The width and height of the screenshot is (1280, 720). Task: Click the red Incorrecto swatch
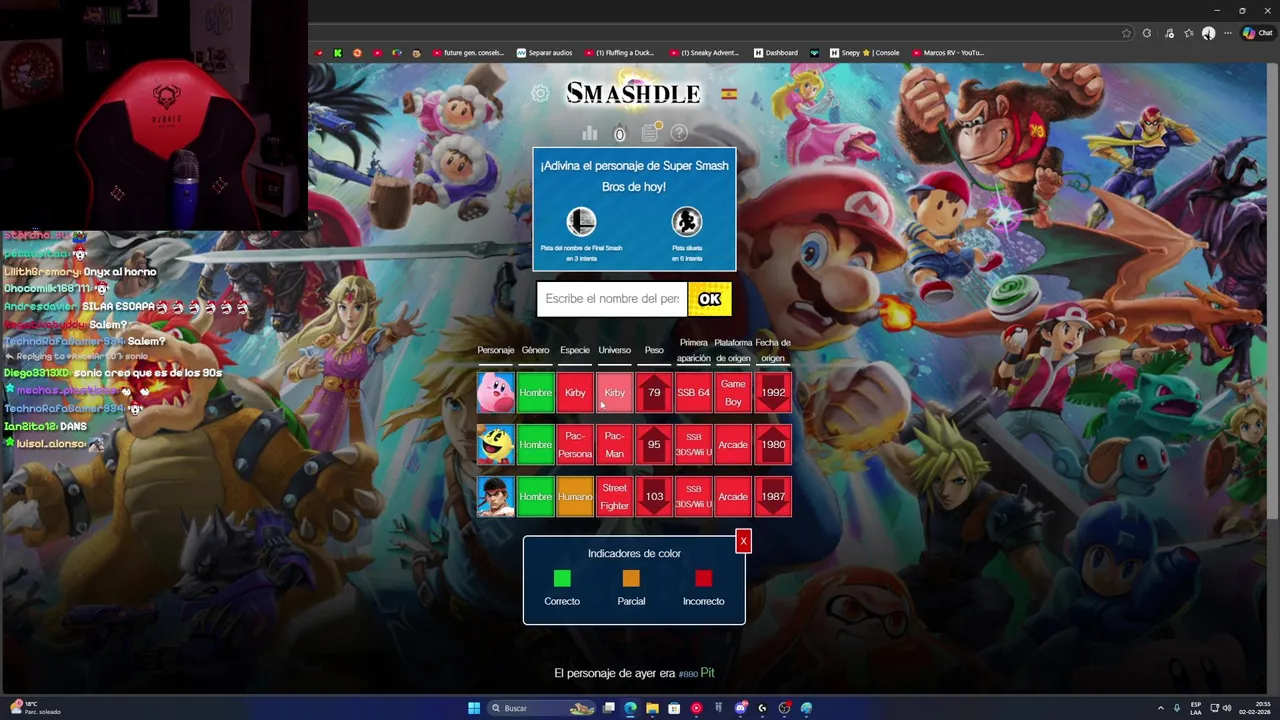(703, 578)
